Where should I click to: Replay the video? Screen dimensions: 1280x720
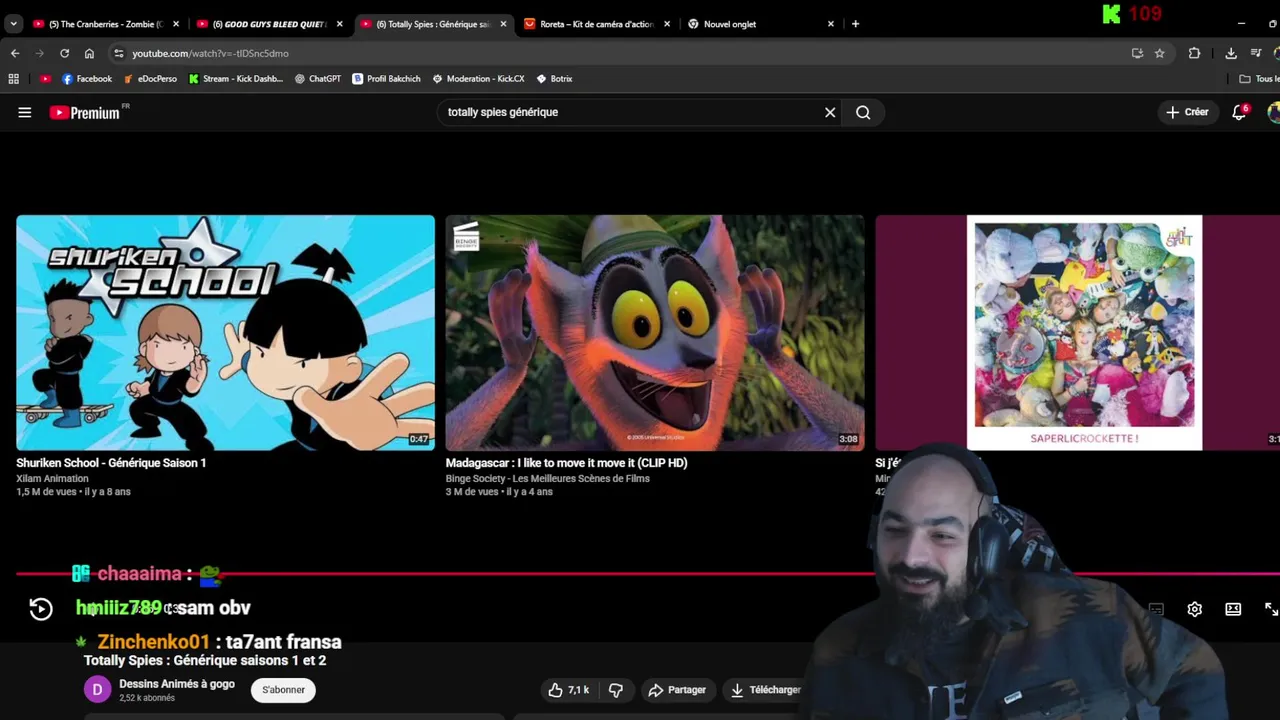41,609
